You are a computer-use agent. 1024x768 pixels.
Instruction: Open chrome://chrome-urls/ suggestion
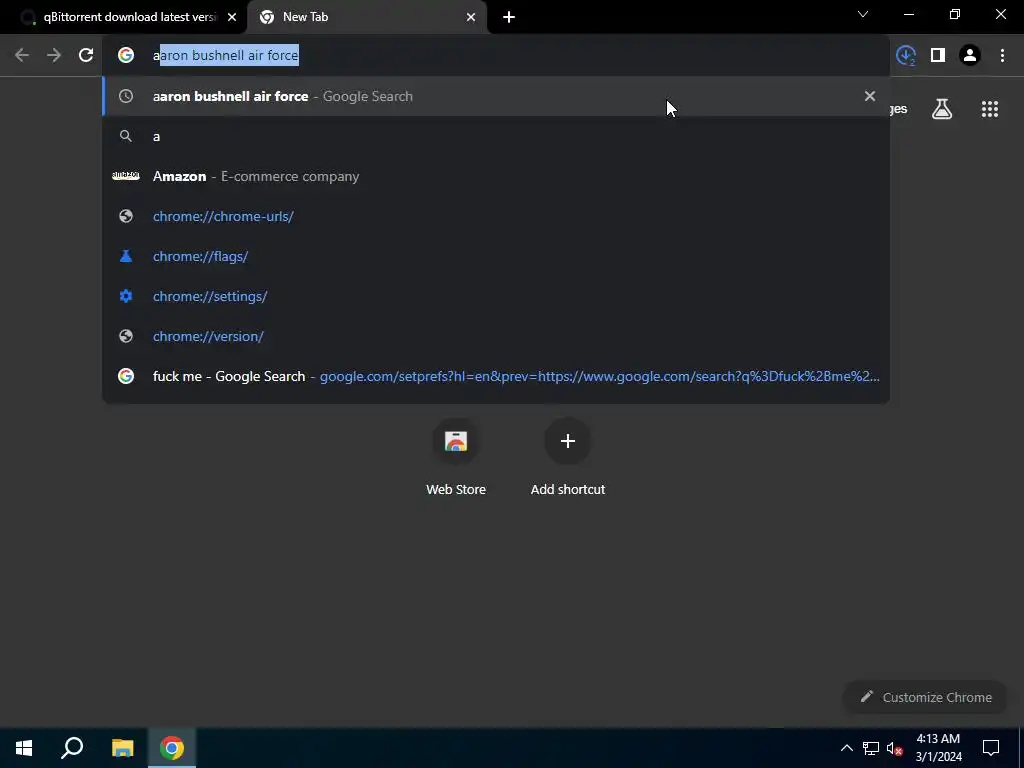496,216
